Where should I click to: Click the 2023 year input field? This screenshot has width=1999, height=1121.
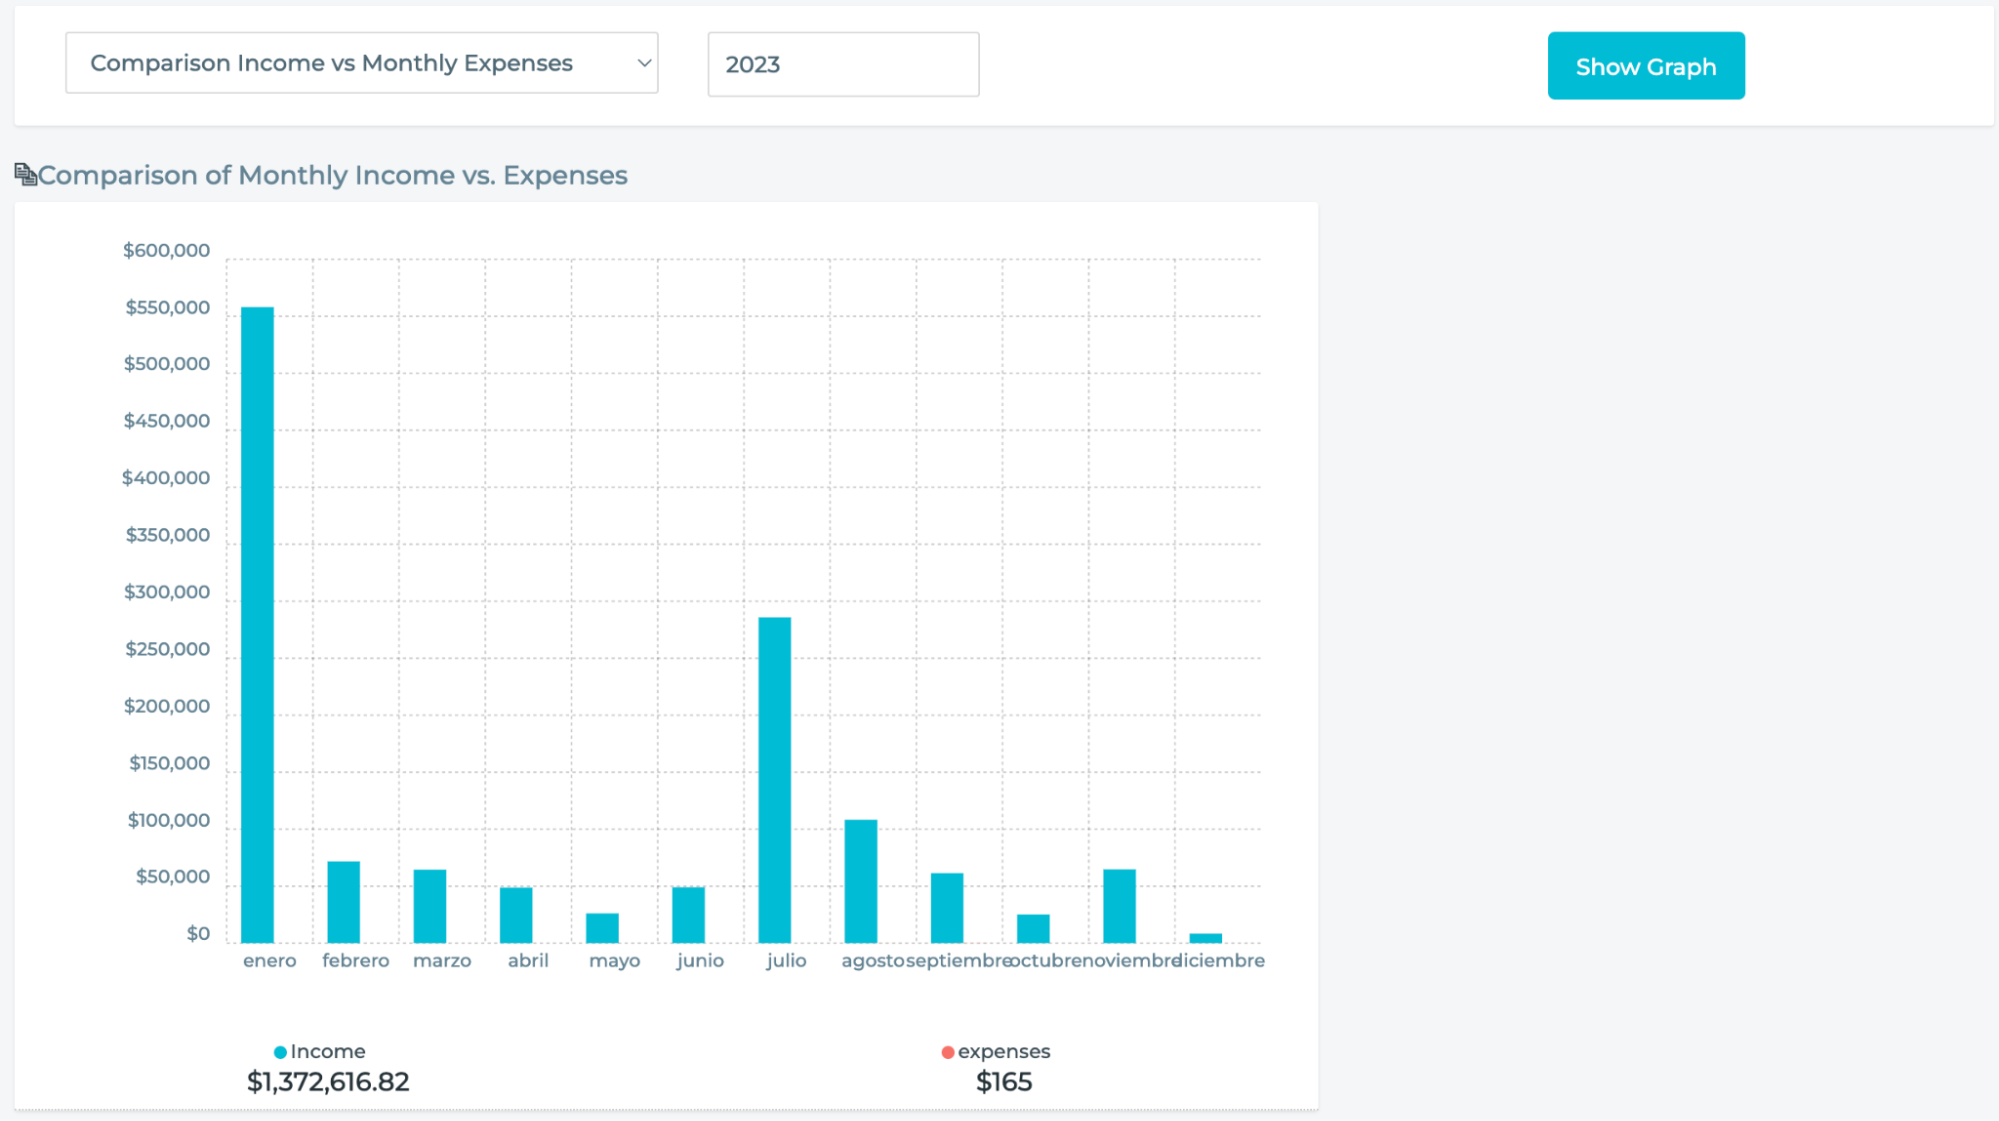point(843,64)
